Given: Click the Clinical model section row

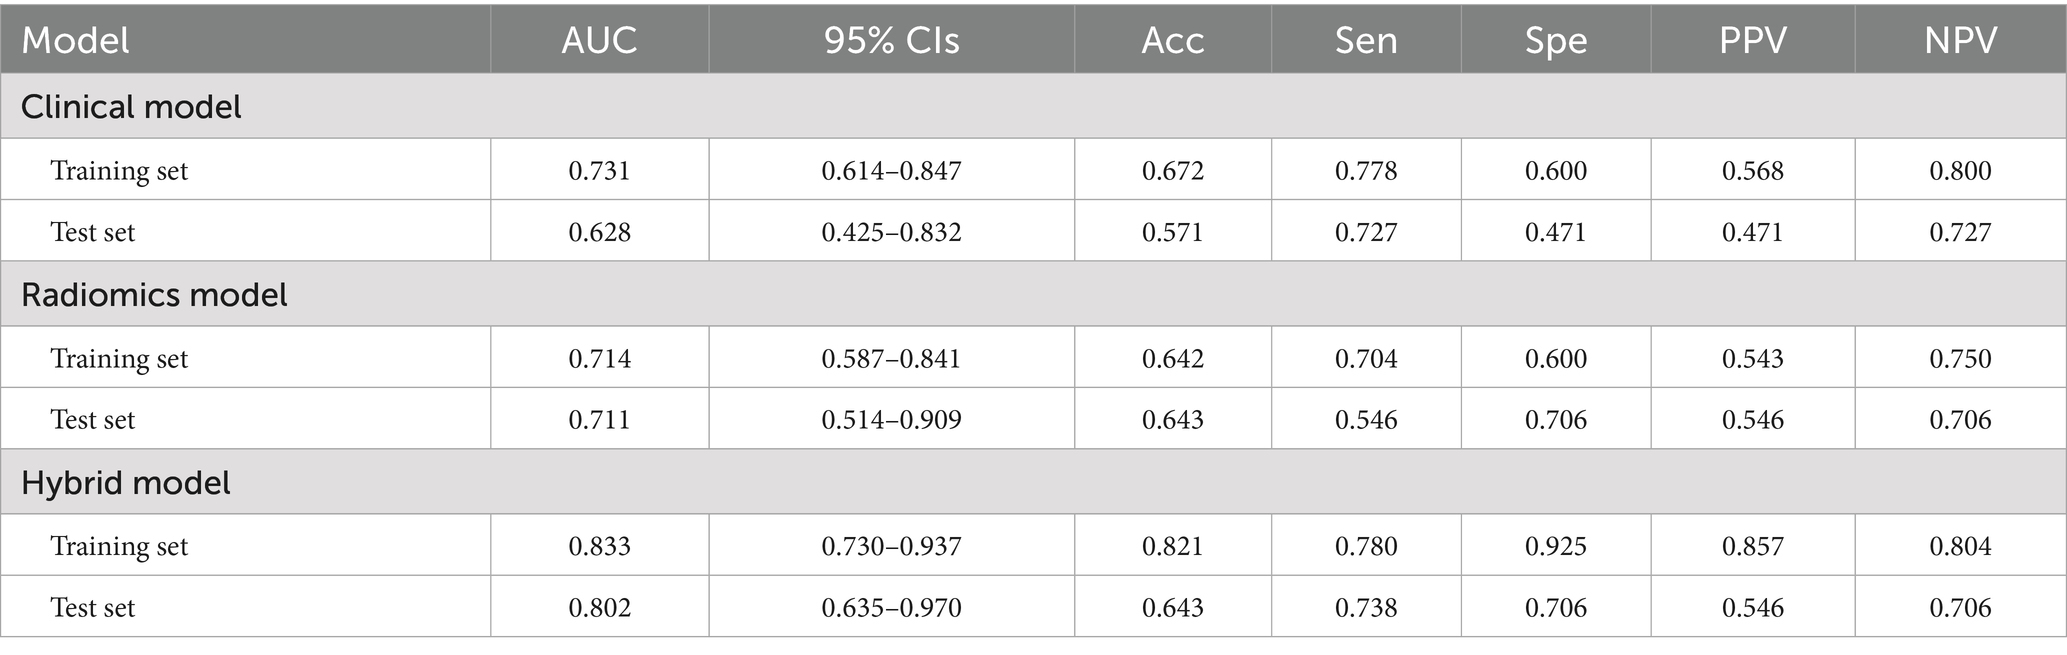Looking at the screenshot, I should [131, 107].
